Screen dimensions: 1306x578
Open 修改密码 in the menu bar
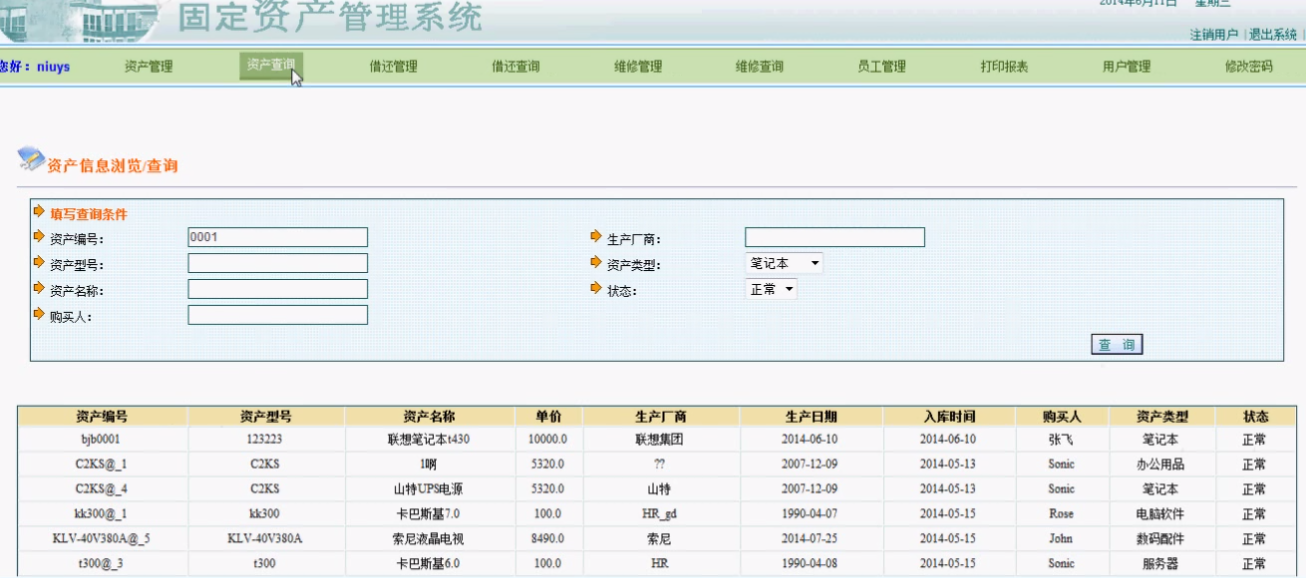click(1248, 67)
